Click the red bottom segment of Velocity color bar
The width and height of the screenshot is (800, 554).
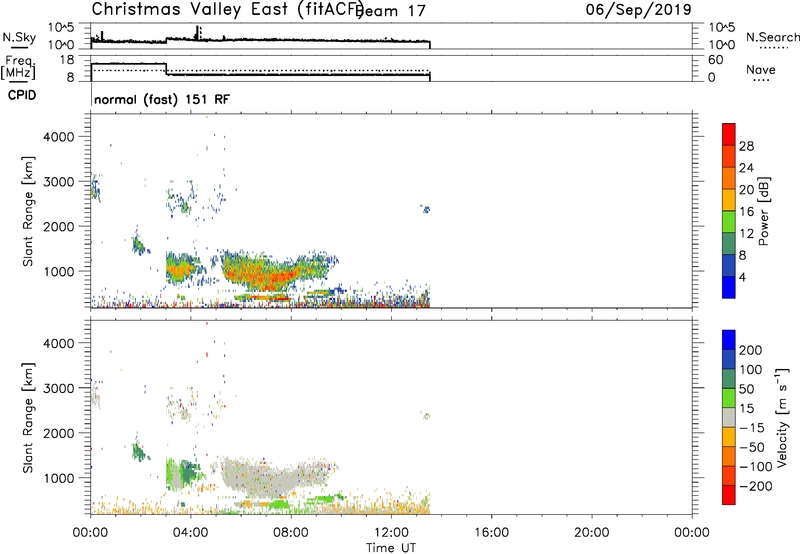click(729, 495)
